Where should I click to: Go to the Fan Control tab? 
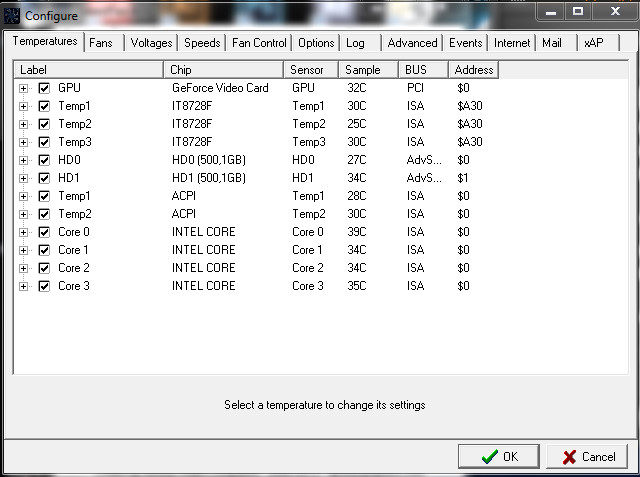259,43
